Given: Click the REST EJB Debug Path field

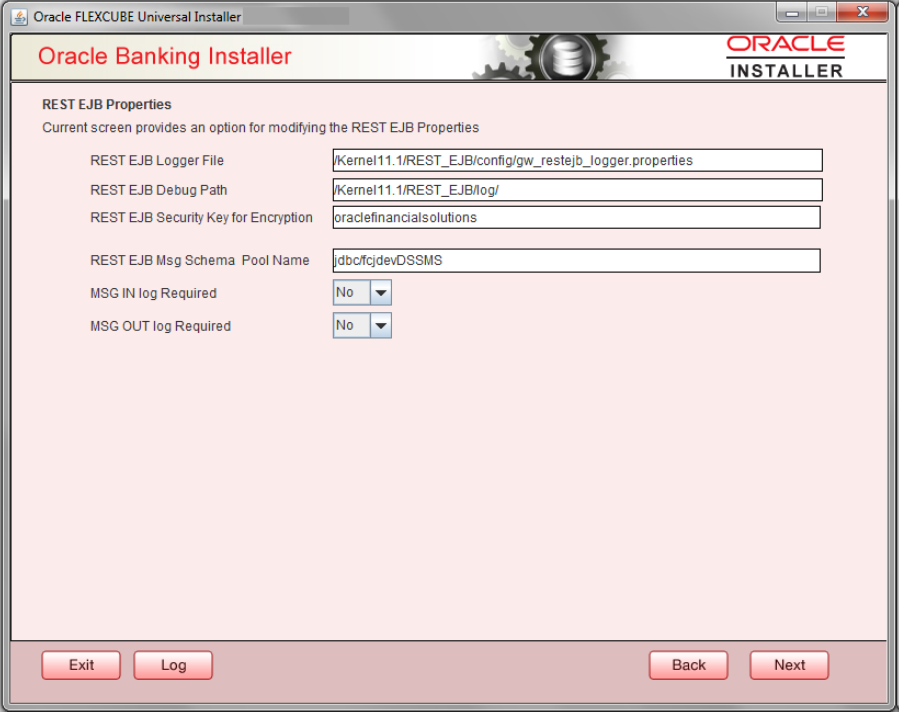Looking at the screenshot, I should tap(576, 189).
